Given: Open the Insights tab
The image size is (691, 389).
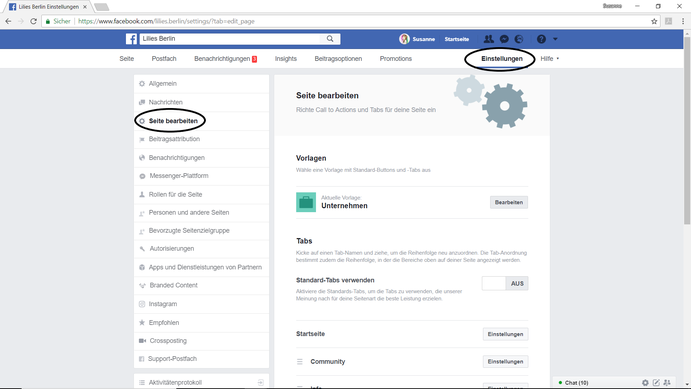Looking at the screenshot, I should tap(286, 59).
